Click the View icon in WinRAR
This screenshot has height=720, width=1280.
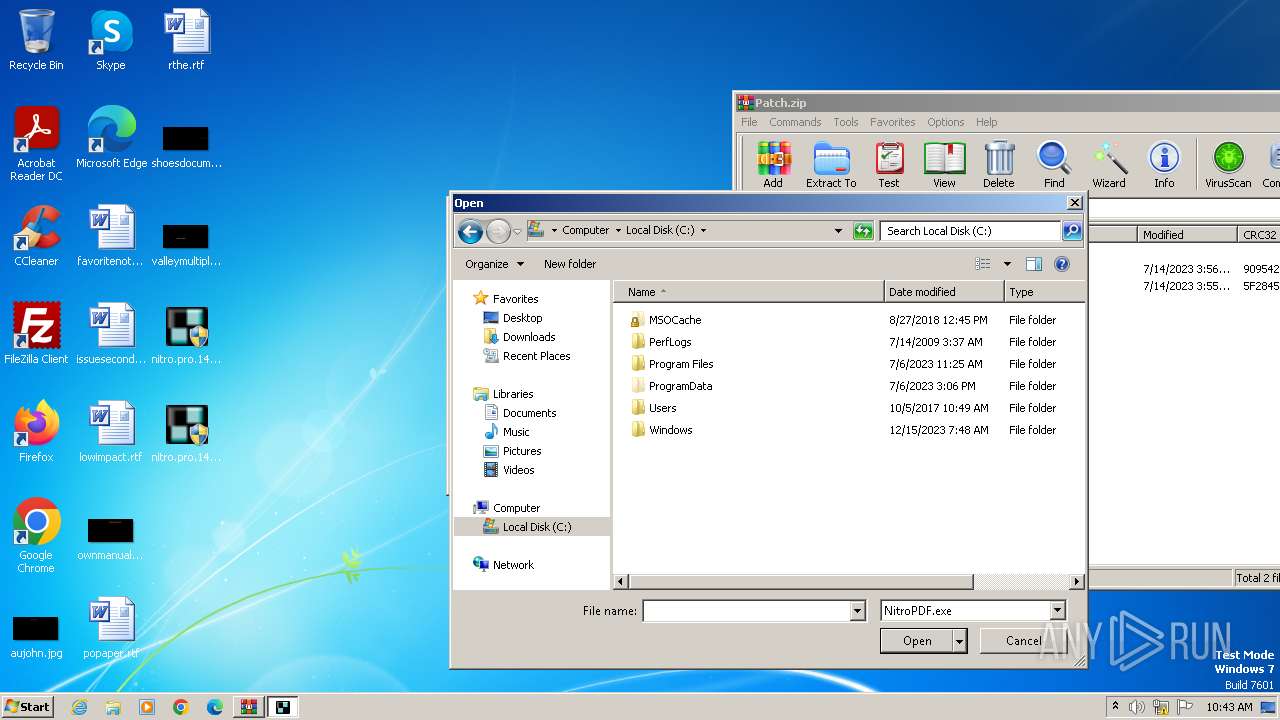coord(944,164)
